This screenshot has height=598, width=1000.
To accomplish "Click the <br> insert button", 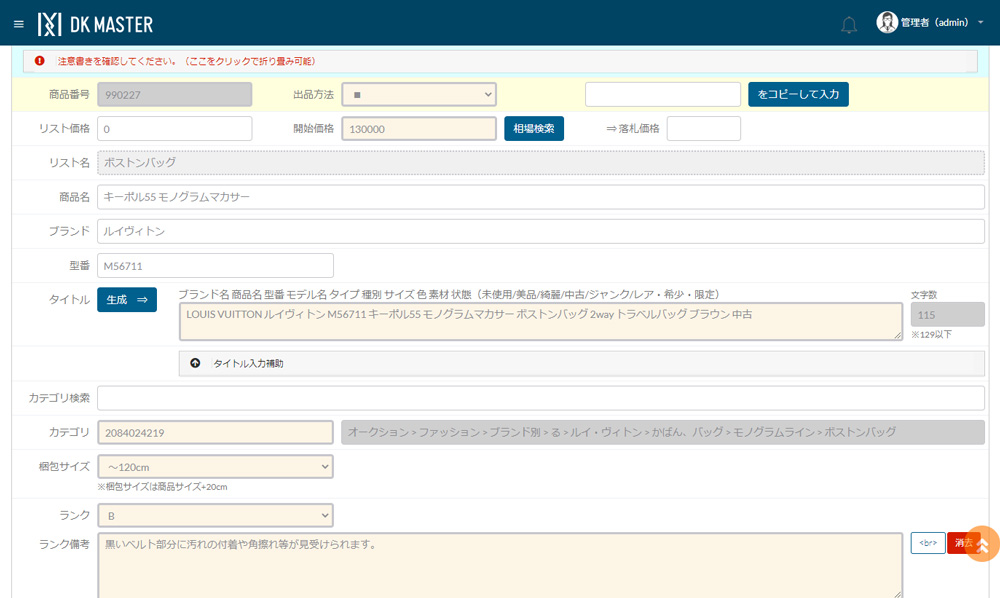I will click(928, 543).
